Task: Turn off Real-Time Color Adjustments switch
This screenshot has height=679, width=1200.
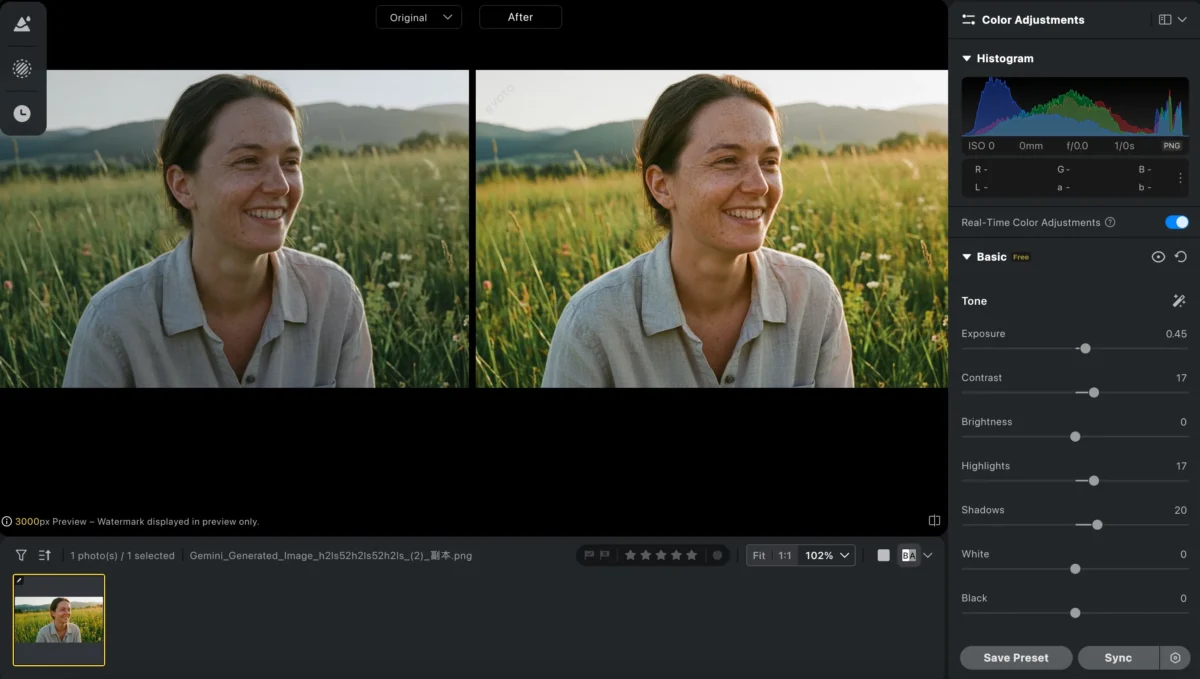Action: pyautogui.click(x=1177, y=222)
